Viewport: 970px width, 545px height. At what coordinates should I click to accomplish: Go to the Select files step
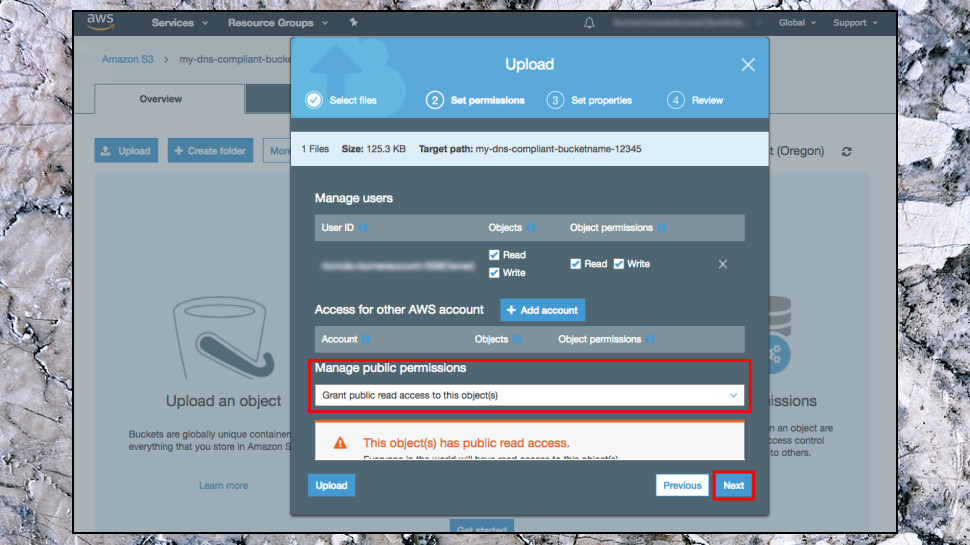[x=353, y=100]
